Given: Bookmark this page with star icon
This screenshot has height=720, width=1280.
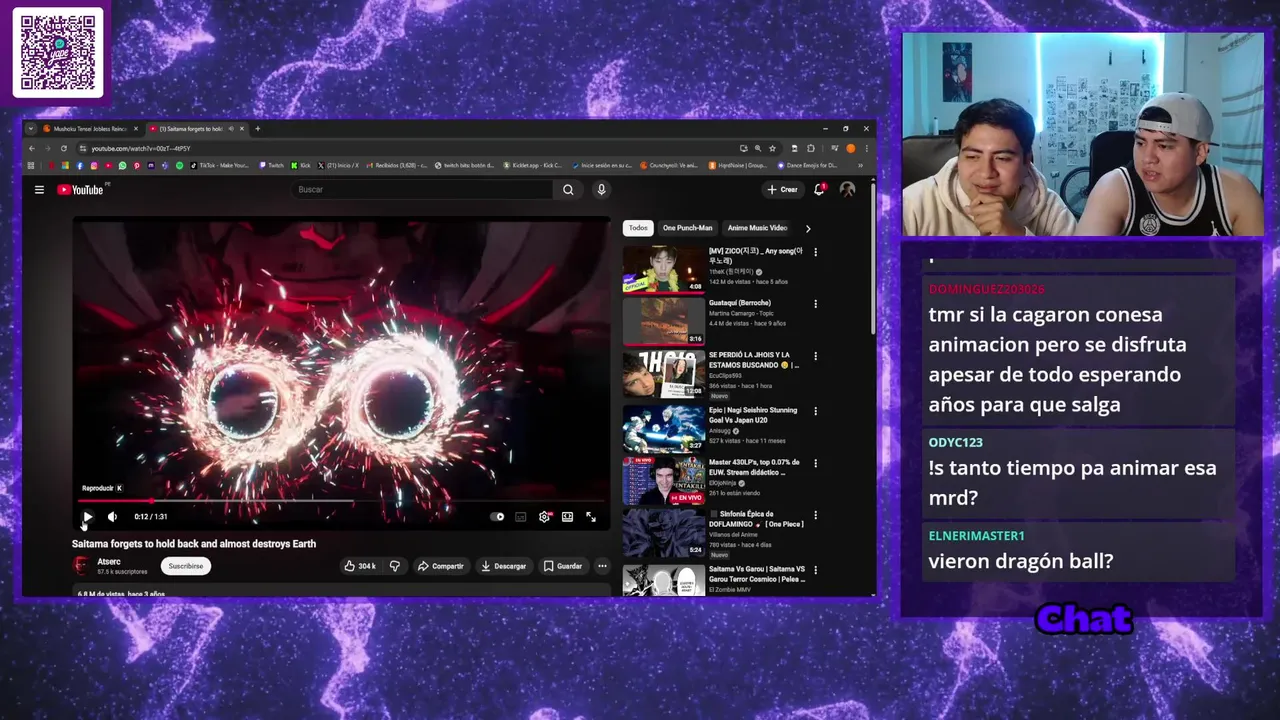Looking at the screenshot, I should 772,148.
